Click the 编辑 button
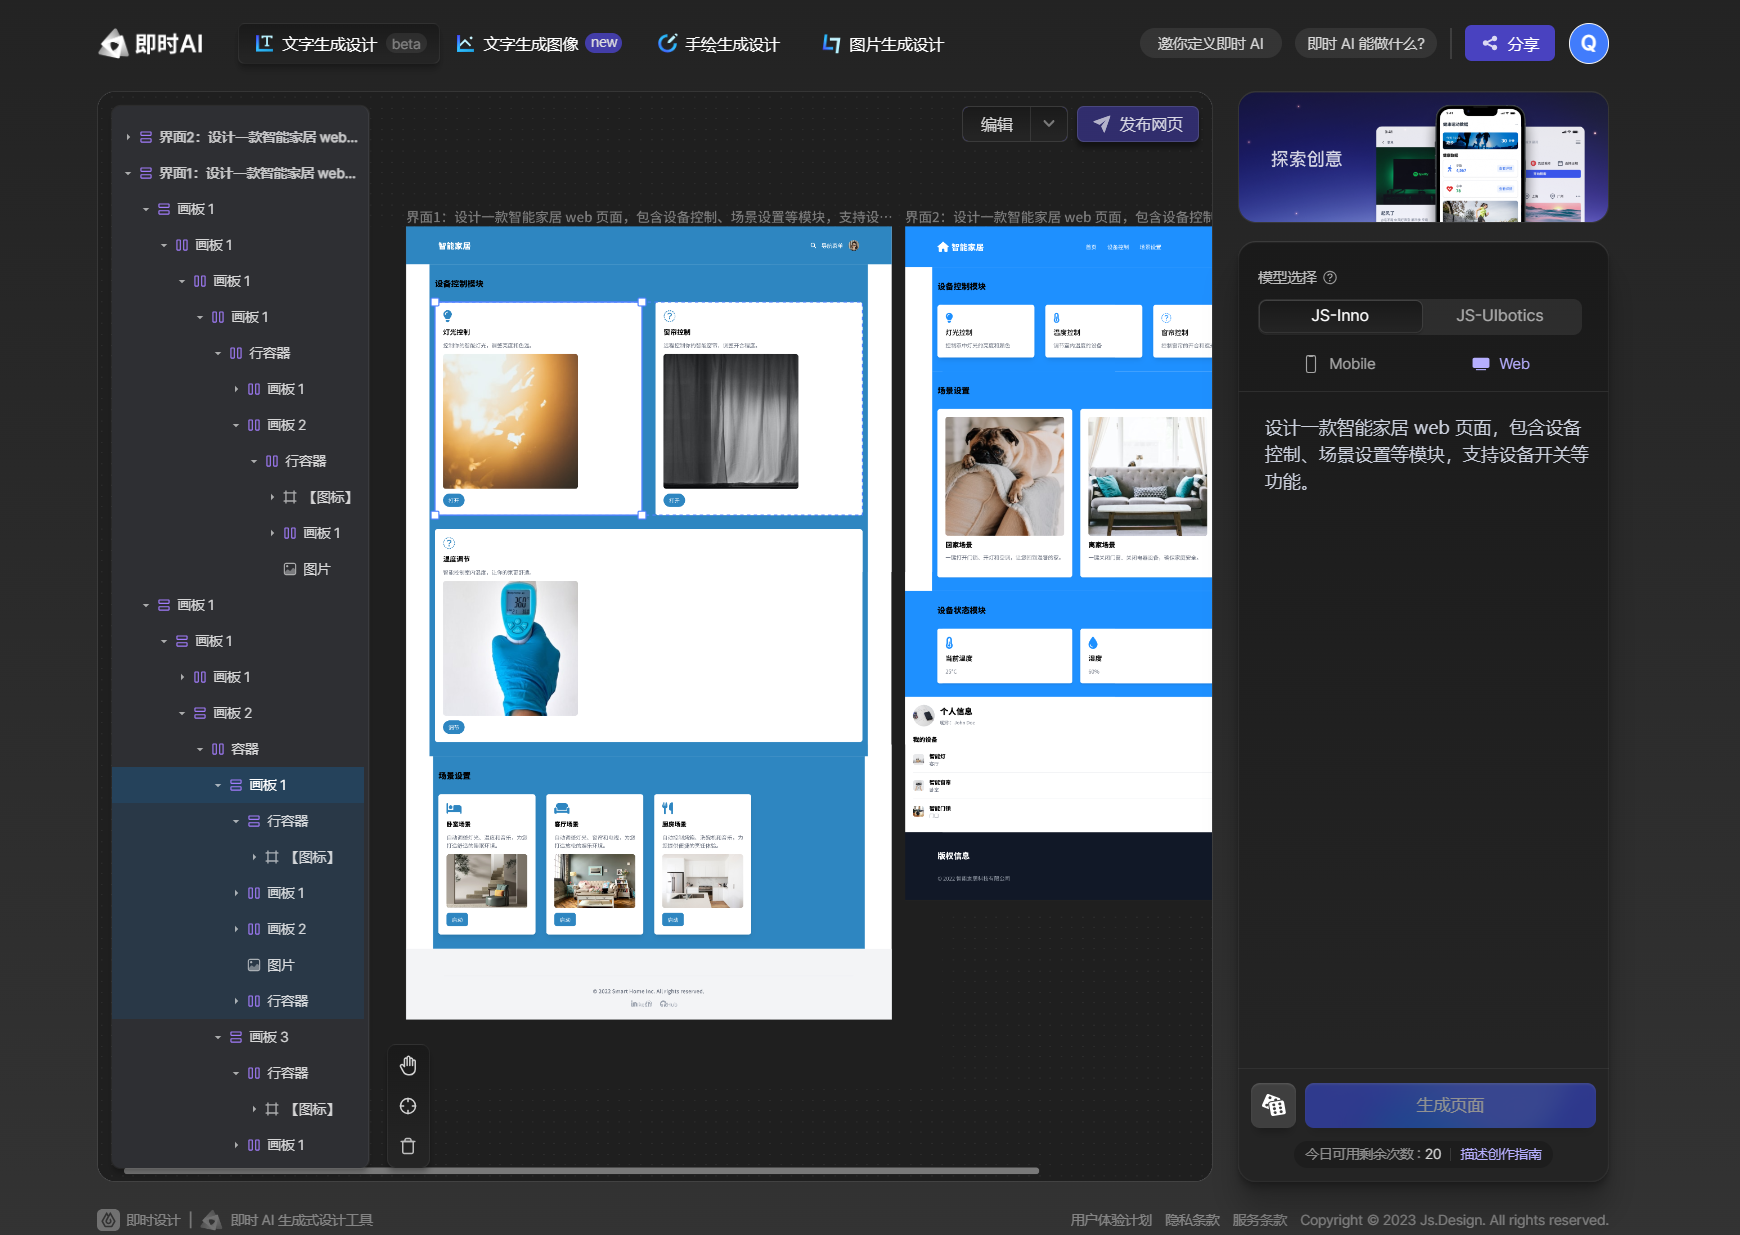1740x1235 pixels. click(996, 124)
